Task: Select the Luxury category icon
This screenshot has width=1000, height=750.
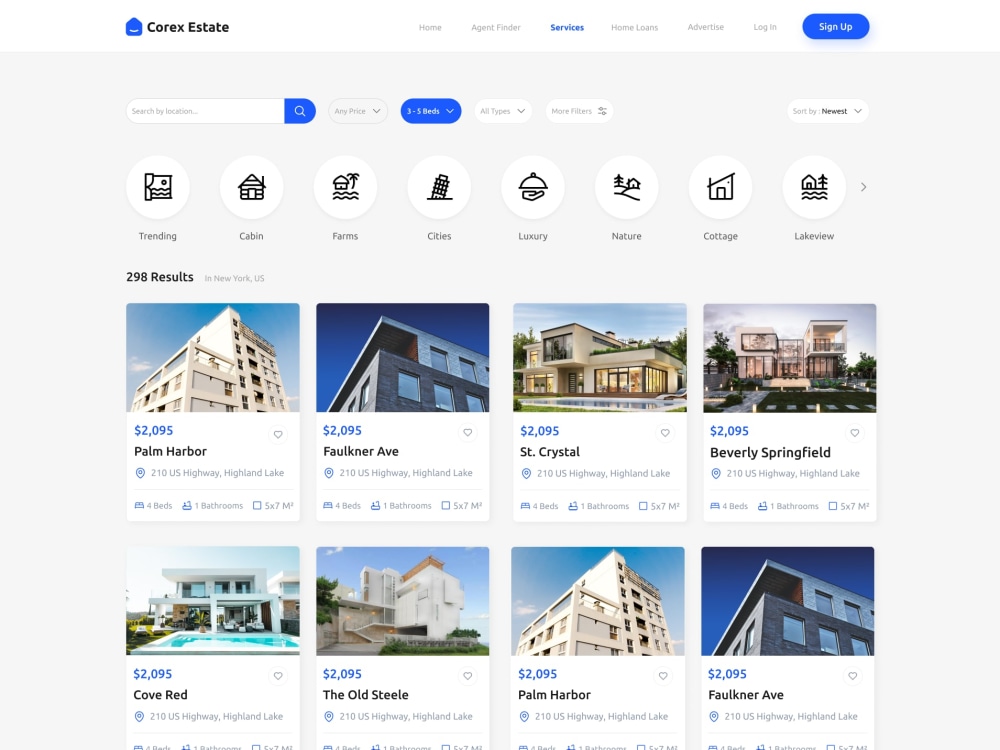Action: (x=533, y=187)
